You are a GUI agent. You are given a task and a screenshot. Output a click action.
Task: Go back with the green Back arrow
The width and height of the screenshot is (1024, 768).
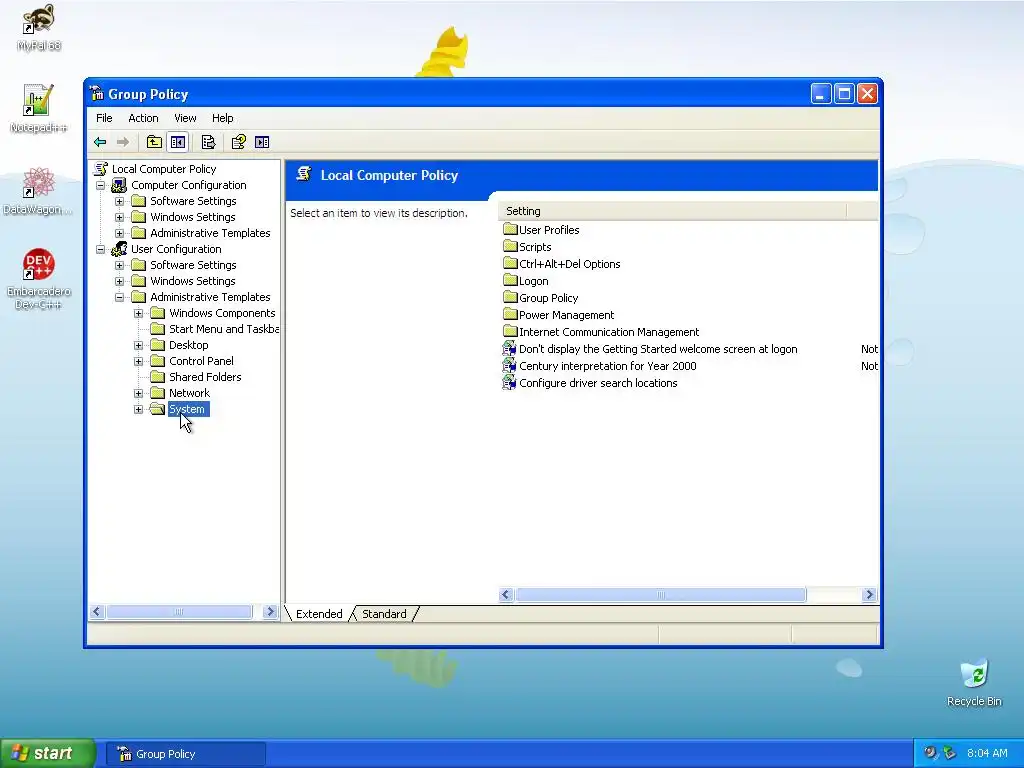pos(100,142)
